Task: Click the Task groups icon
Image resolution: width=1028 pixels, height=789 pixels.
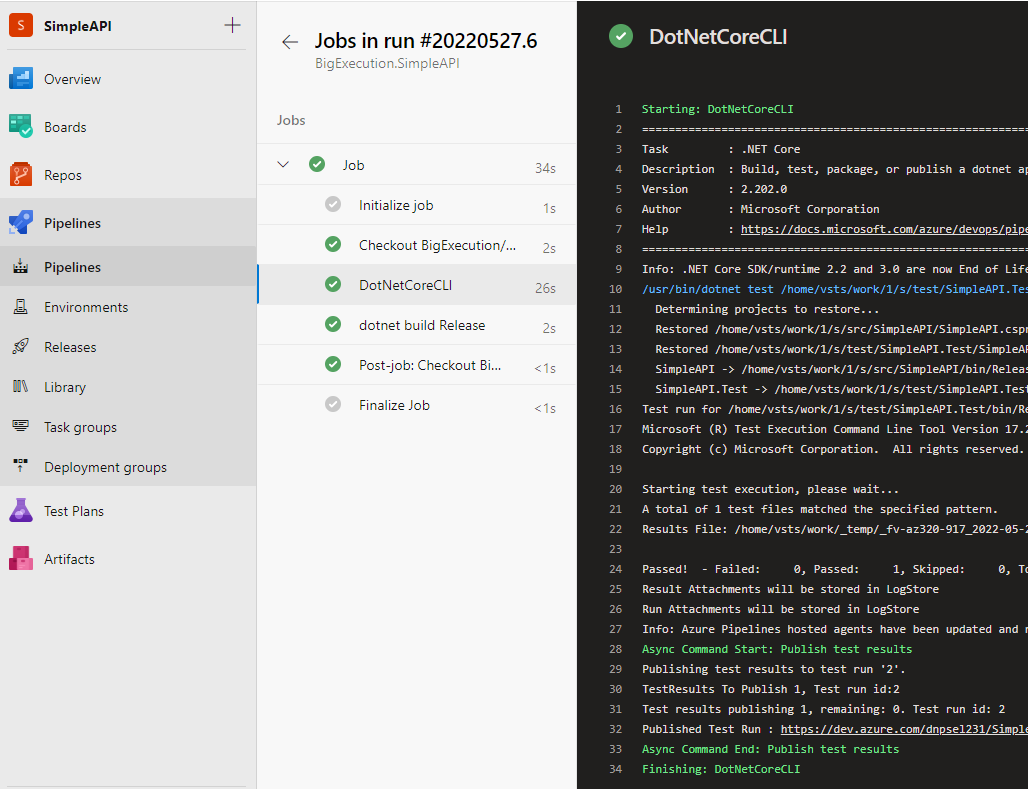Action: (21, 427)
